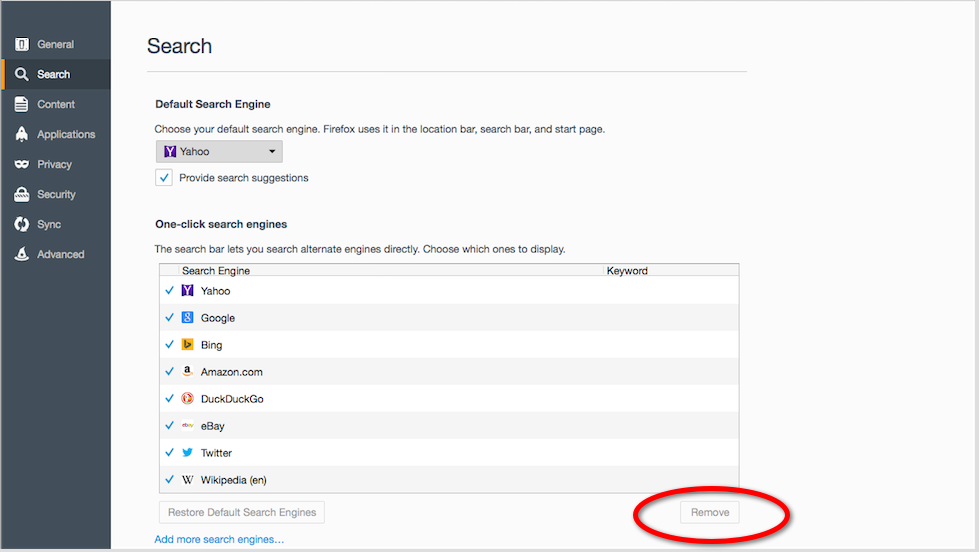Open the Advanced preferences tab
This screenshot has height=552, width=979.
click(56, 254)
